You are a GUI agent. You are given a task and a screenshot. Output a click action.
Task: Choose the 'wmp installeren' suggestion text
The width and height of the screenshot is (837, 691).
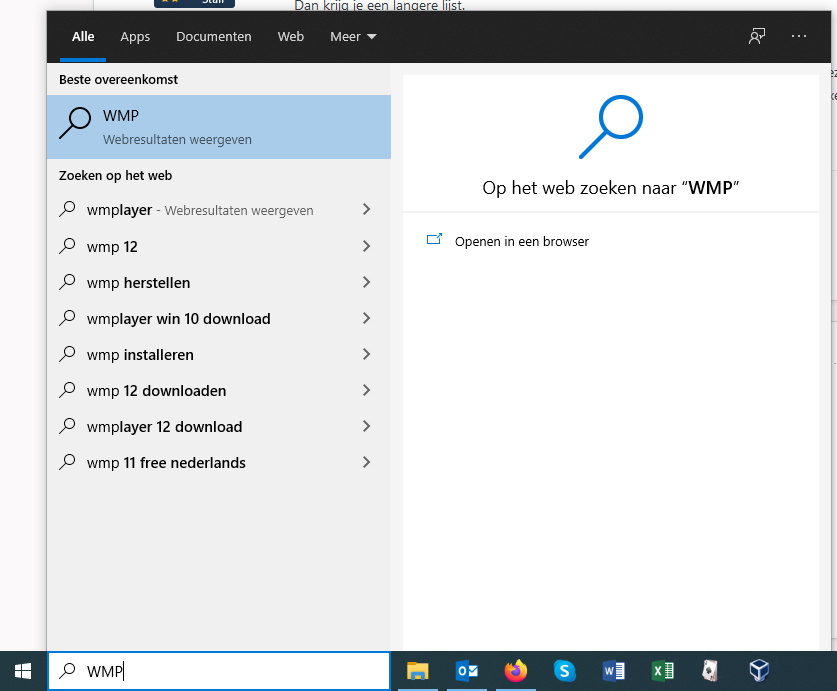[140, 355]
